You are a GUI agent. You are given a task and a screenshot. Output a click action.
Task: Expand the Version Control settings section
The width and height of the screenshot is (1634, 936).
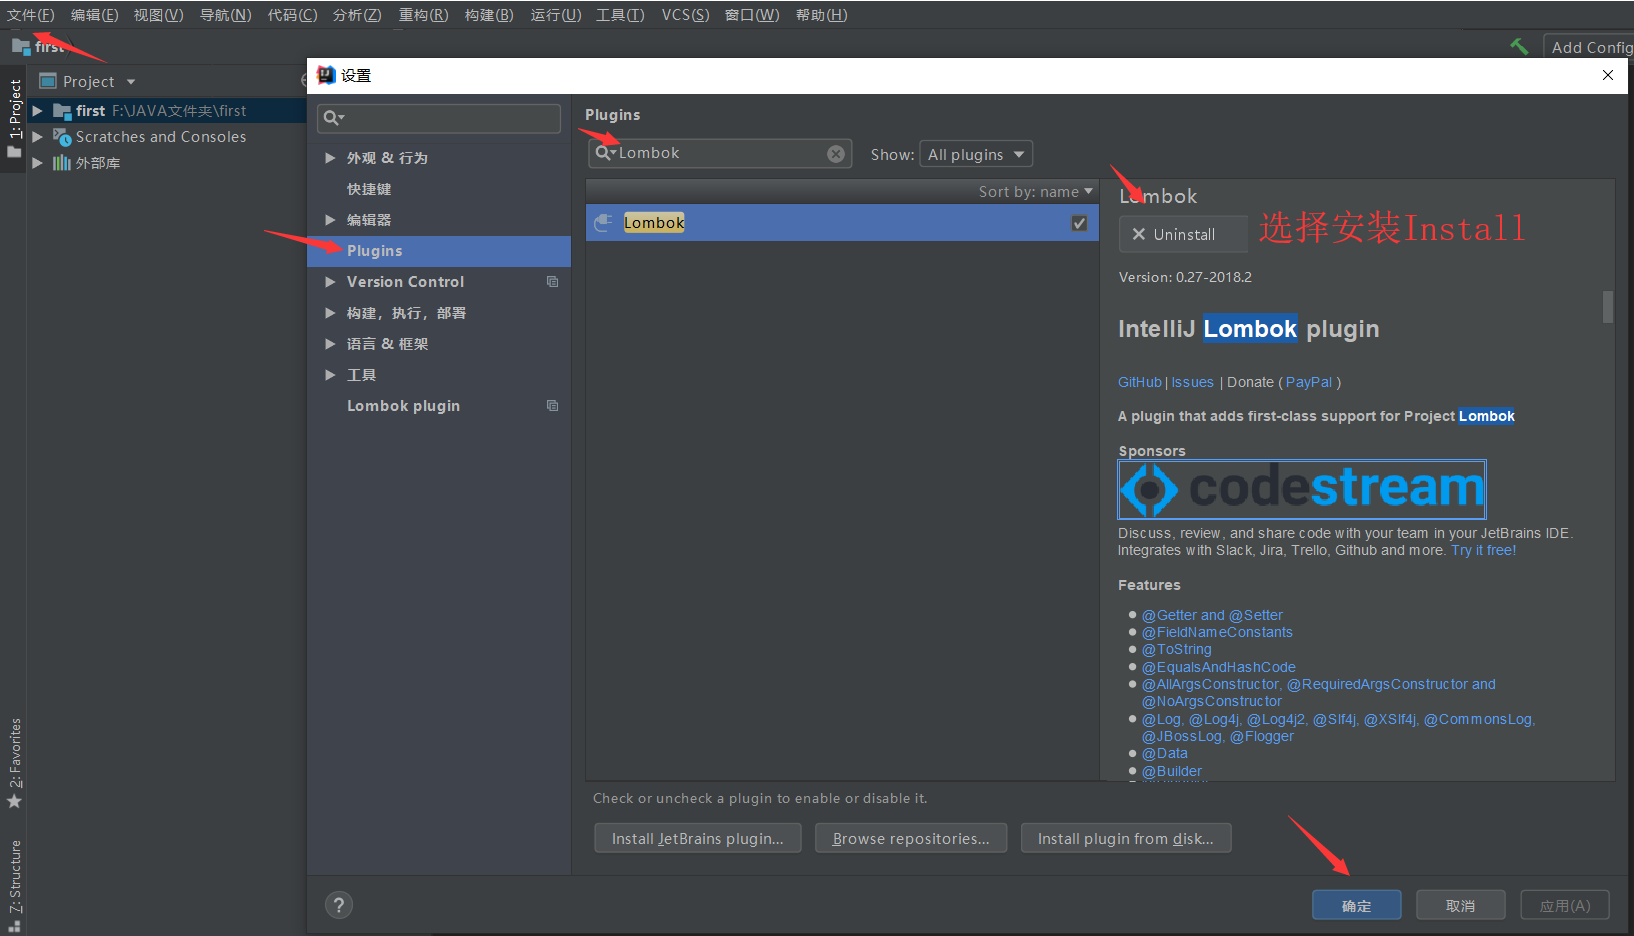click(330, 282)
